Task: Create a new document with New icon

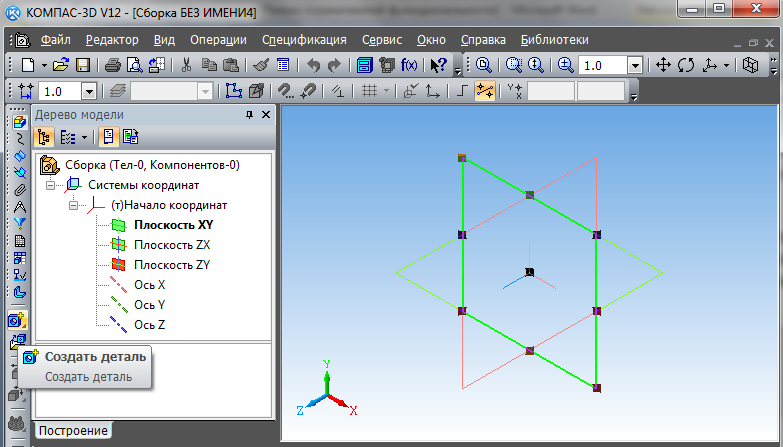Action: 28,65
